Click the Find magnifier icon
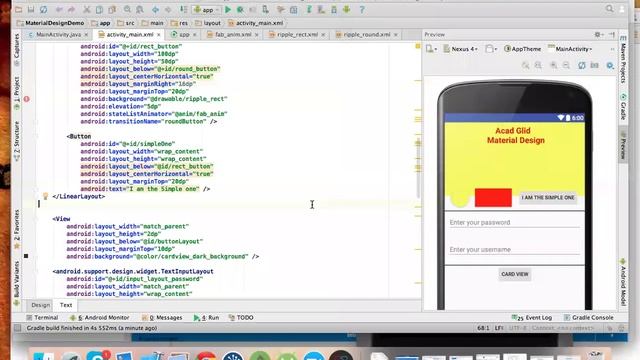640x360 pixels. [x=127, y=9]
